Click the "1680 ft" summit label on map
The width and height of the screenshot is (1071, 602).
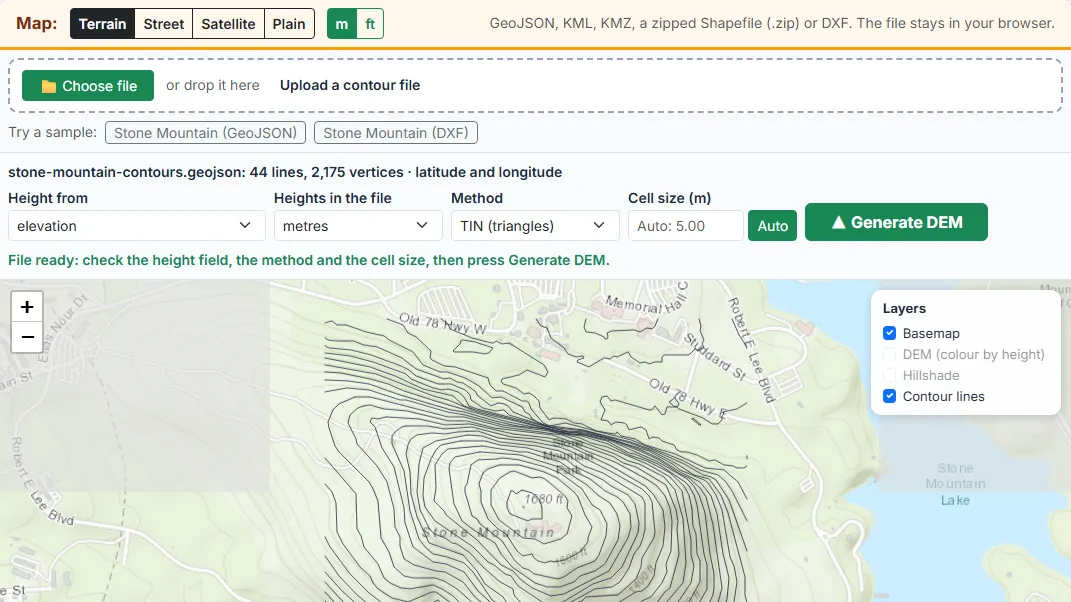[544, 499]
